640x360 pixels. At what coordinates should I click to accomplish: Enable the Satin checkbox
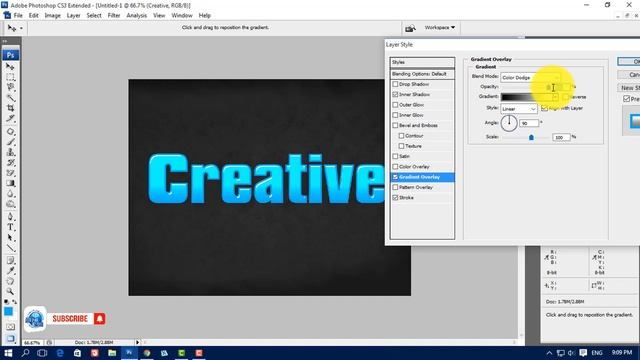click(x=395, y=156)
